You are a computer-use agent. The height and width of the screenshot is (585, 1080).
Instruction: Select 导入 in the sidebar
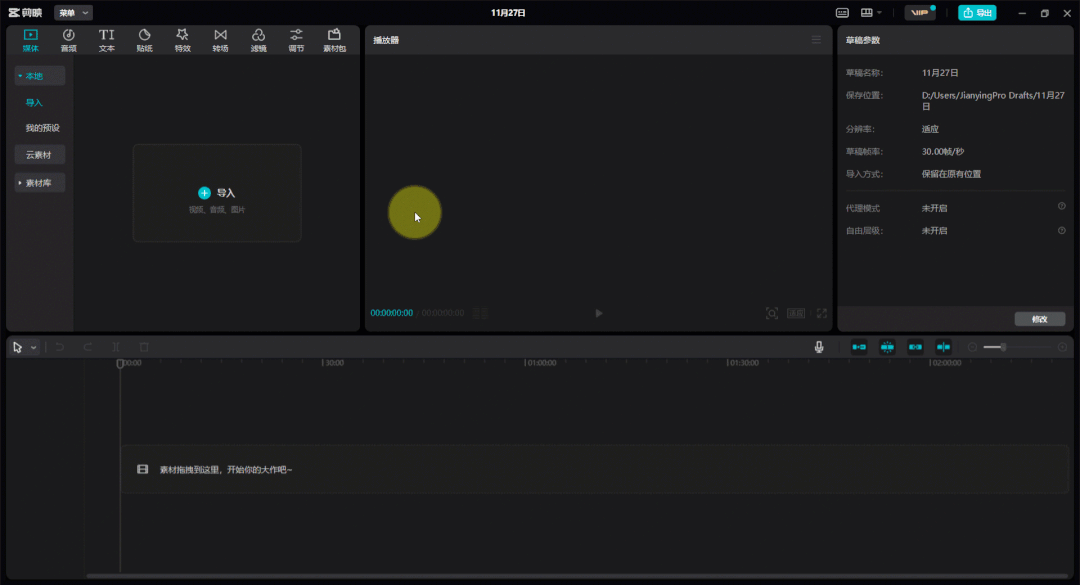click(x=34, y=103)
